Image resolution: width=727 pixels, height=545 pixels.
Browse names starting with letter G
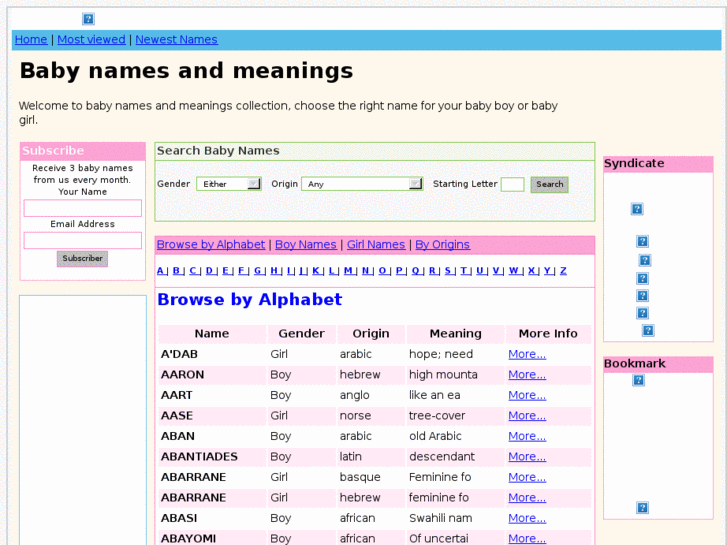click(x=258, y=270)
